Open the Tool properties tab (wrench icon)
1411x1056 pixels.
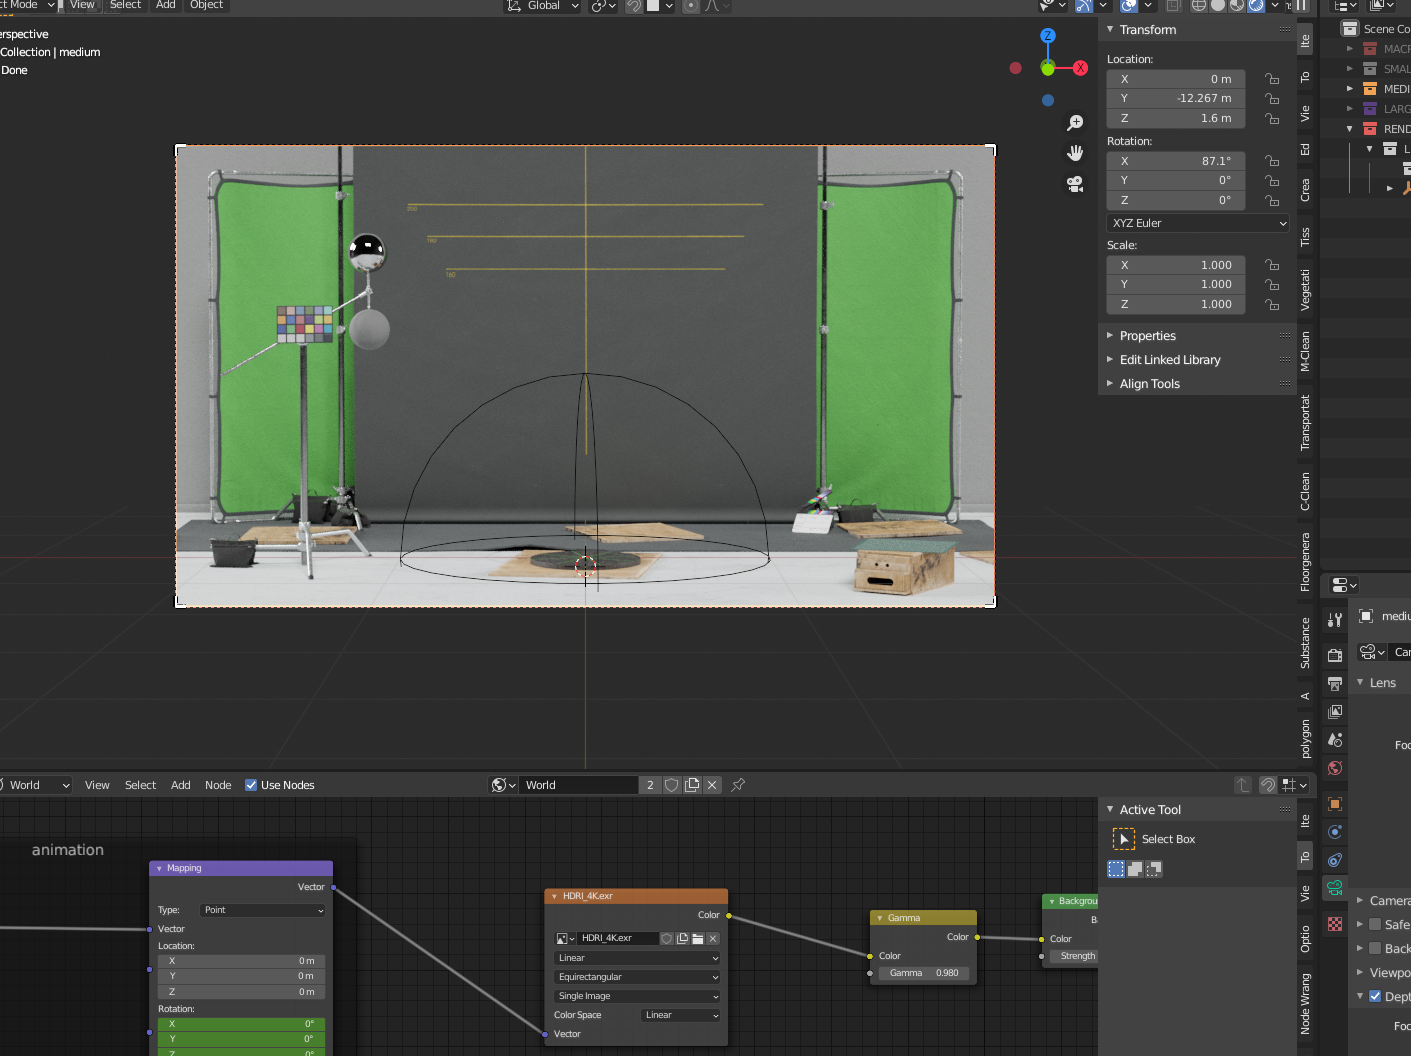pos(1335,620)
